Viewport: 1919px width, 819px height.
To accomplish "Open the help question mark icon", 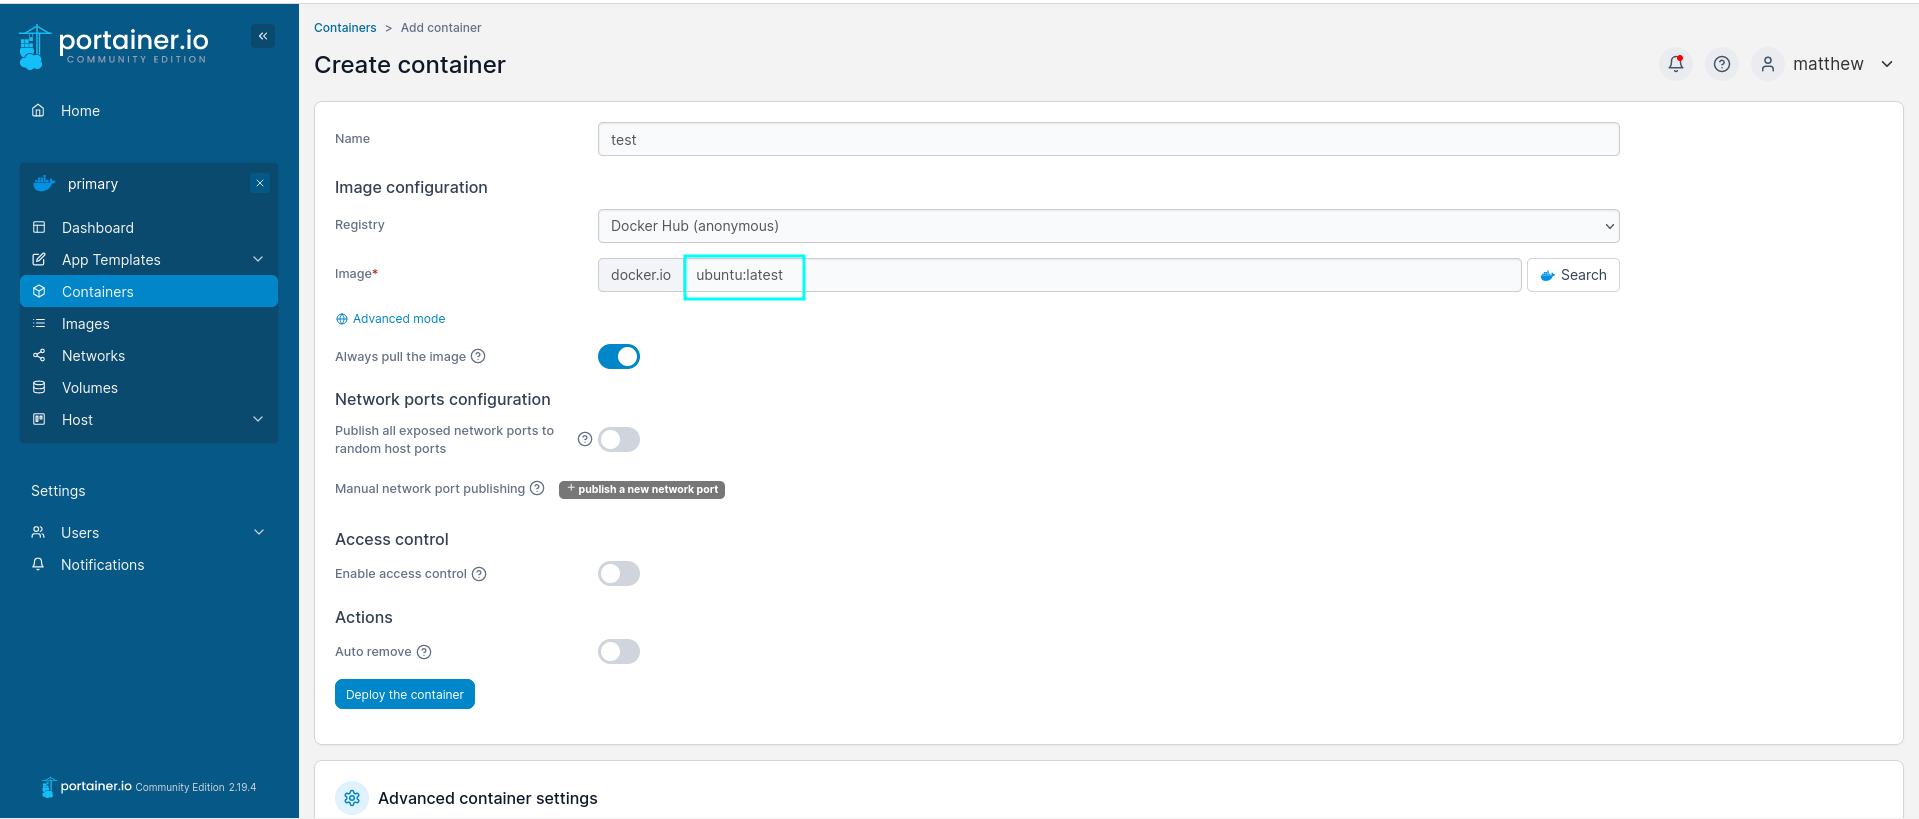I will pyautogui.click(x=1721, y=64).
